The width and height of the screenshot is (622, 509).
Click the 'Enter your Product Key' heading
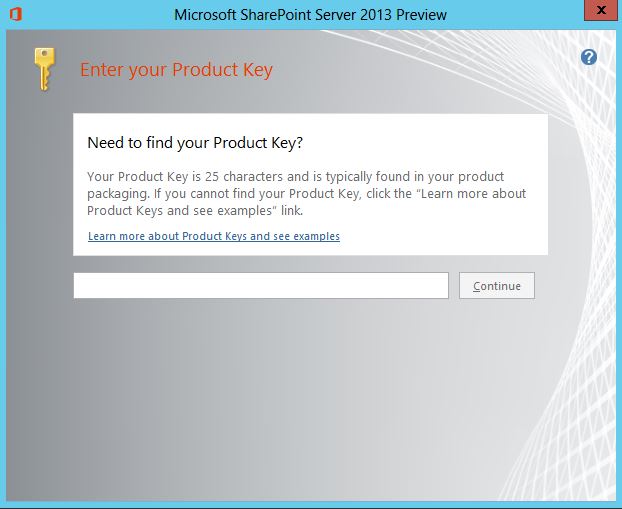click(177, 70)
